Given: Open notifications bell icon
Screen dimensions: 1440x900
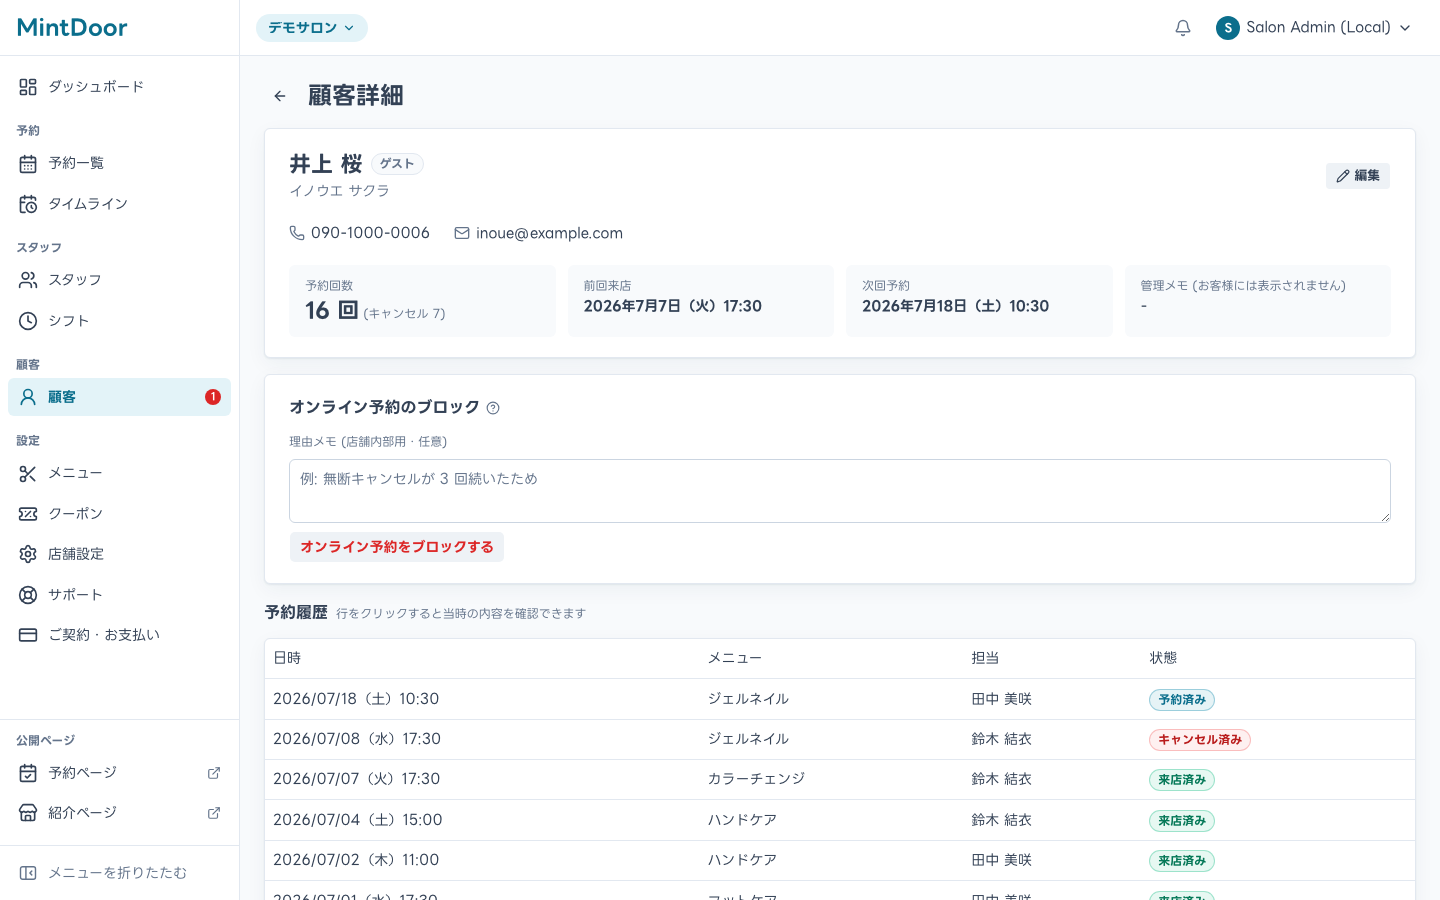Looking at the screenshot, I should (x=1183, y=28).
